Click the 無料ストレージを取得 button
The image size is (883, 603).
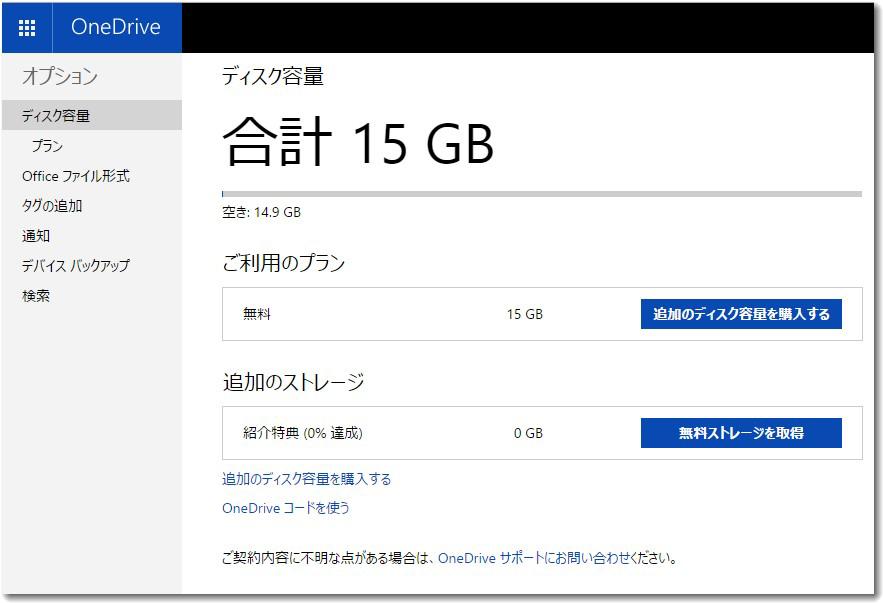pos(741,432)
